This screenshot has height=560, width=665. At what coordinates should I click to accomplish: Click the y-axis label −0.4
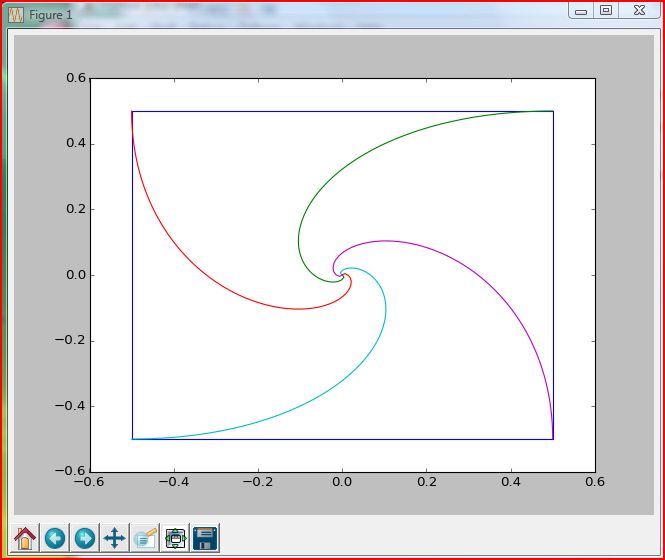[70, 406]
